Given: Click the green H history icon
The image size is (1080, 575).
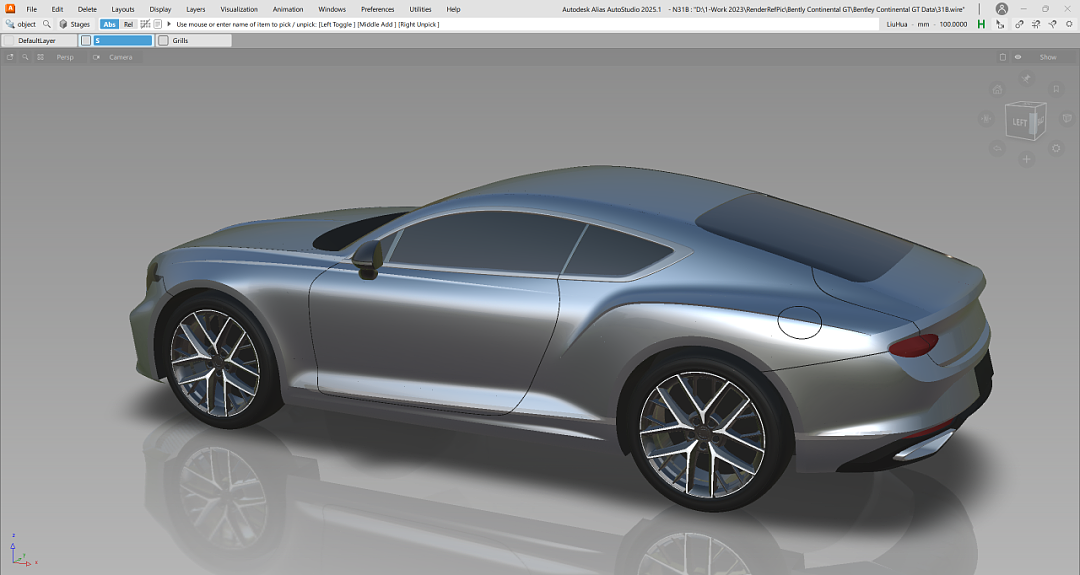Looking at the screenshot, I should point(981,24).
